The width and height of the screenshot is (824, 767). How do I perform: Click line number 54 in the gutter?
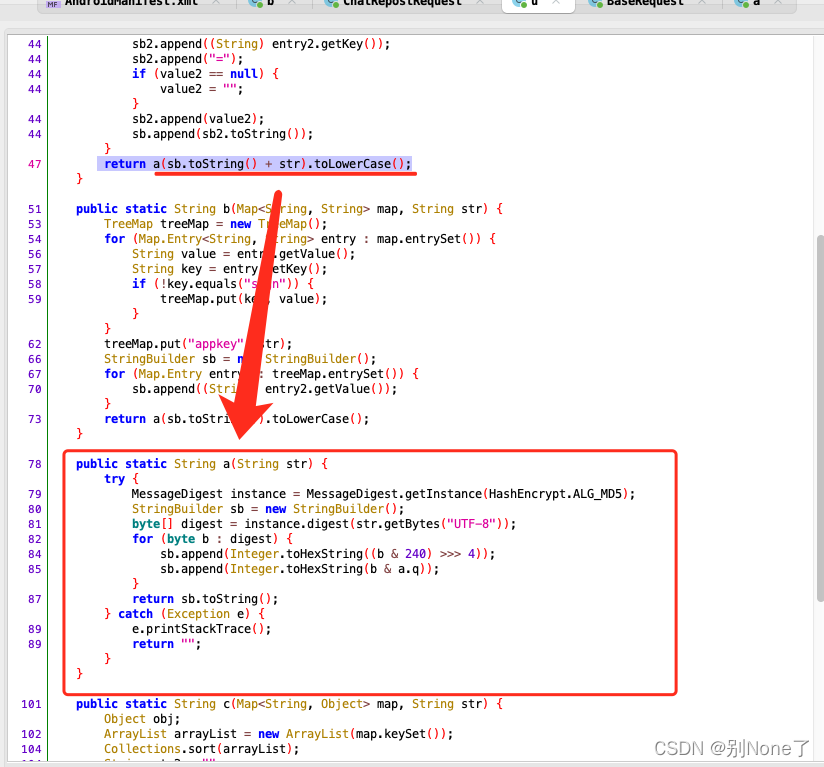point(35,239)
